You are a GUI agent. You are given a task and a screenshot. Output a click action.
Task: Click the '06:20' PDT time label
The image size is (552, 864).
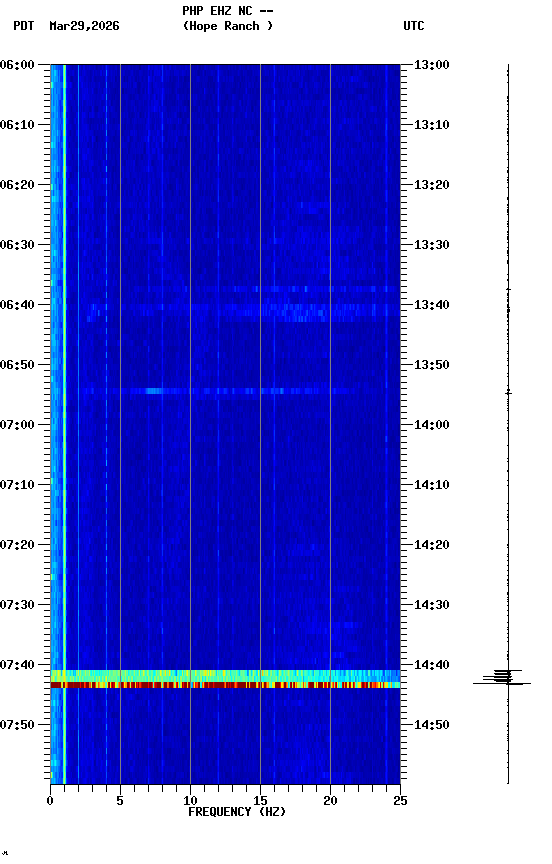(17, 185)
